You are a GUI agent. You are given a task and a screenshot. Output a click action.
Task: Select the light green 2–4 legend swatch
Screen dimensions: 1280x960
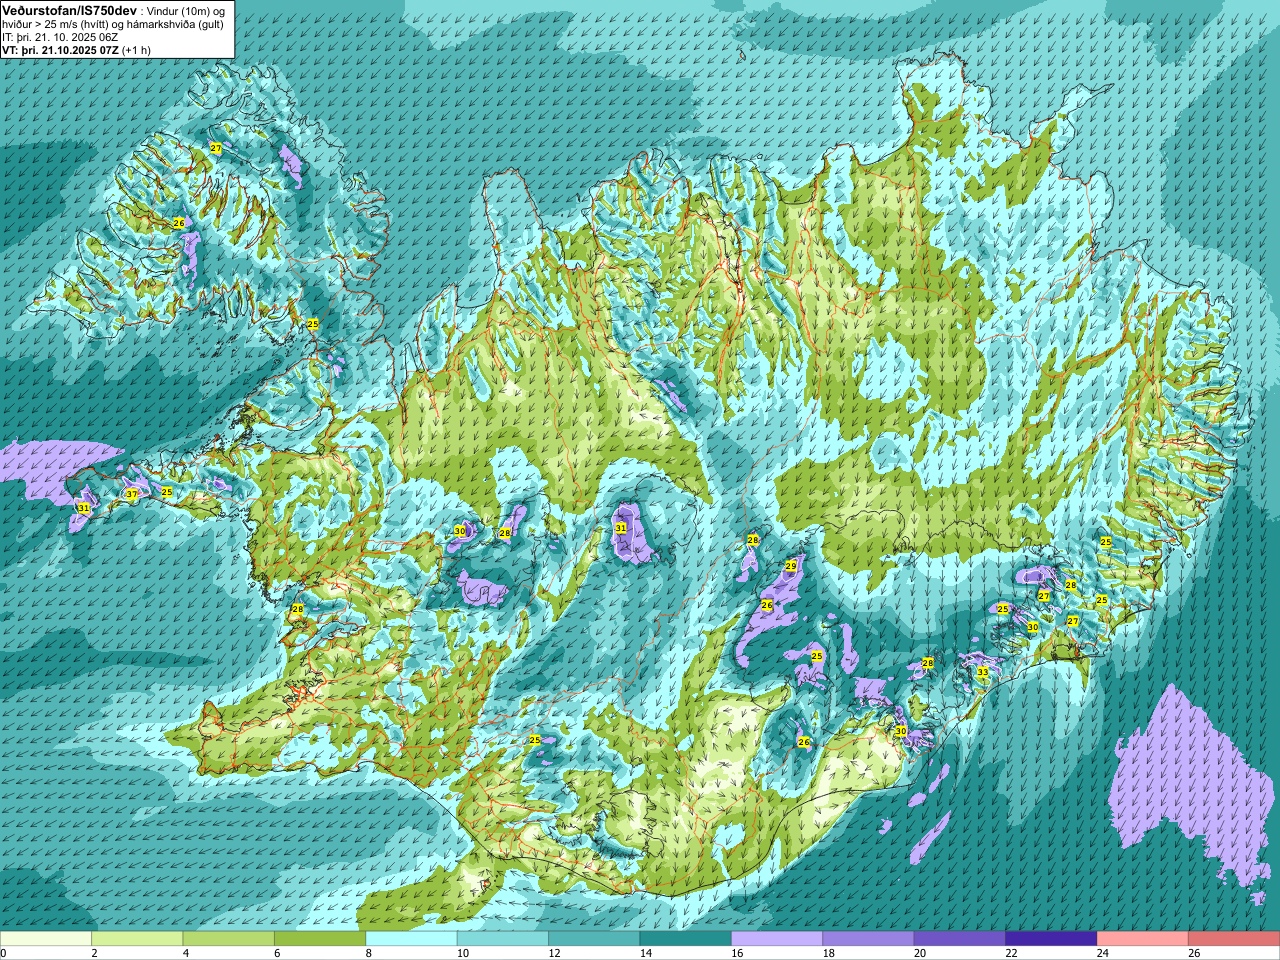point(137,939)
